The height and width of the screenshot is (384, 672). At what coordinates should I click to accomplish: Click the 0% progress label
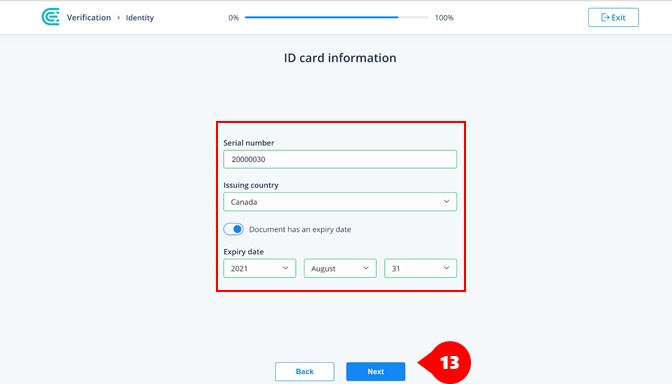(233, 18)
